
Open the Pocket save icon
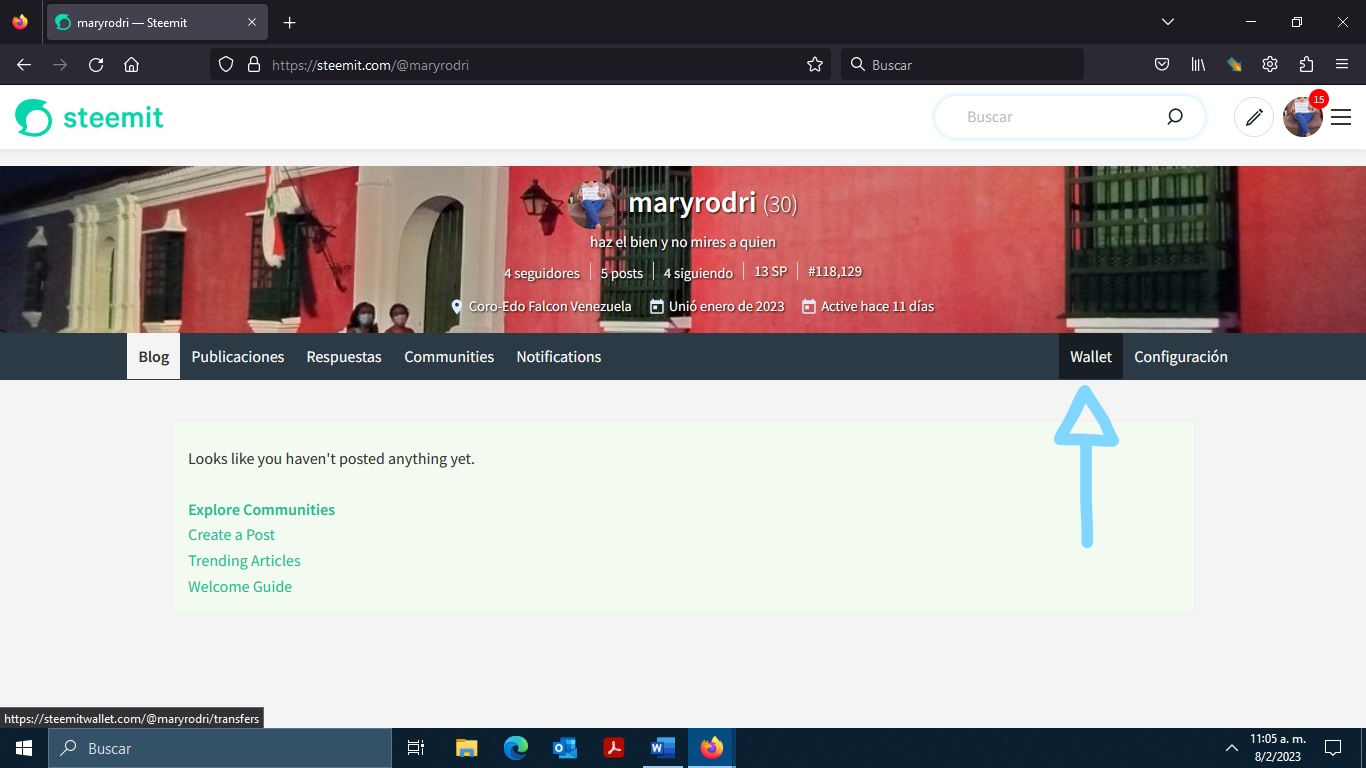coord(1162,64)
